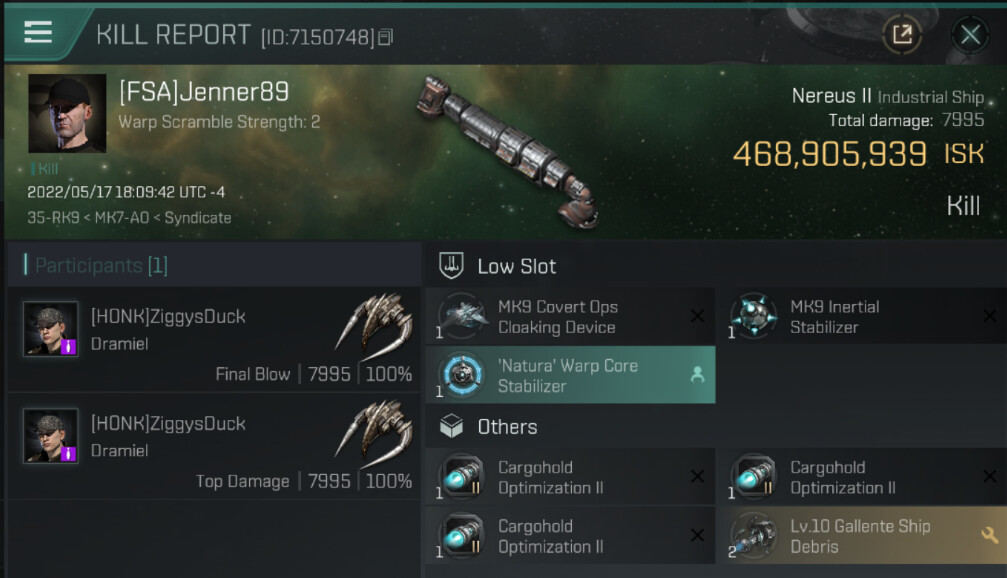
Task: Open the Jenner89 pilot portrait
Action: 67,113
